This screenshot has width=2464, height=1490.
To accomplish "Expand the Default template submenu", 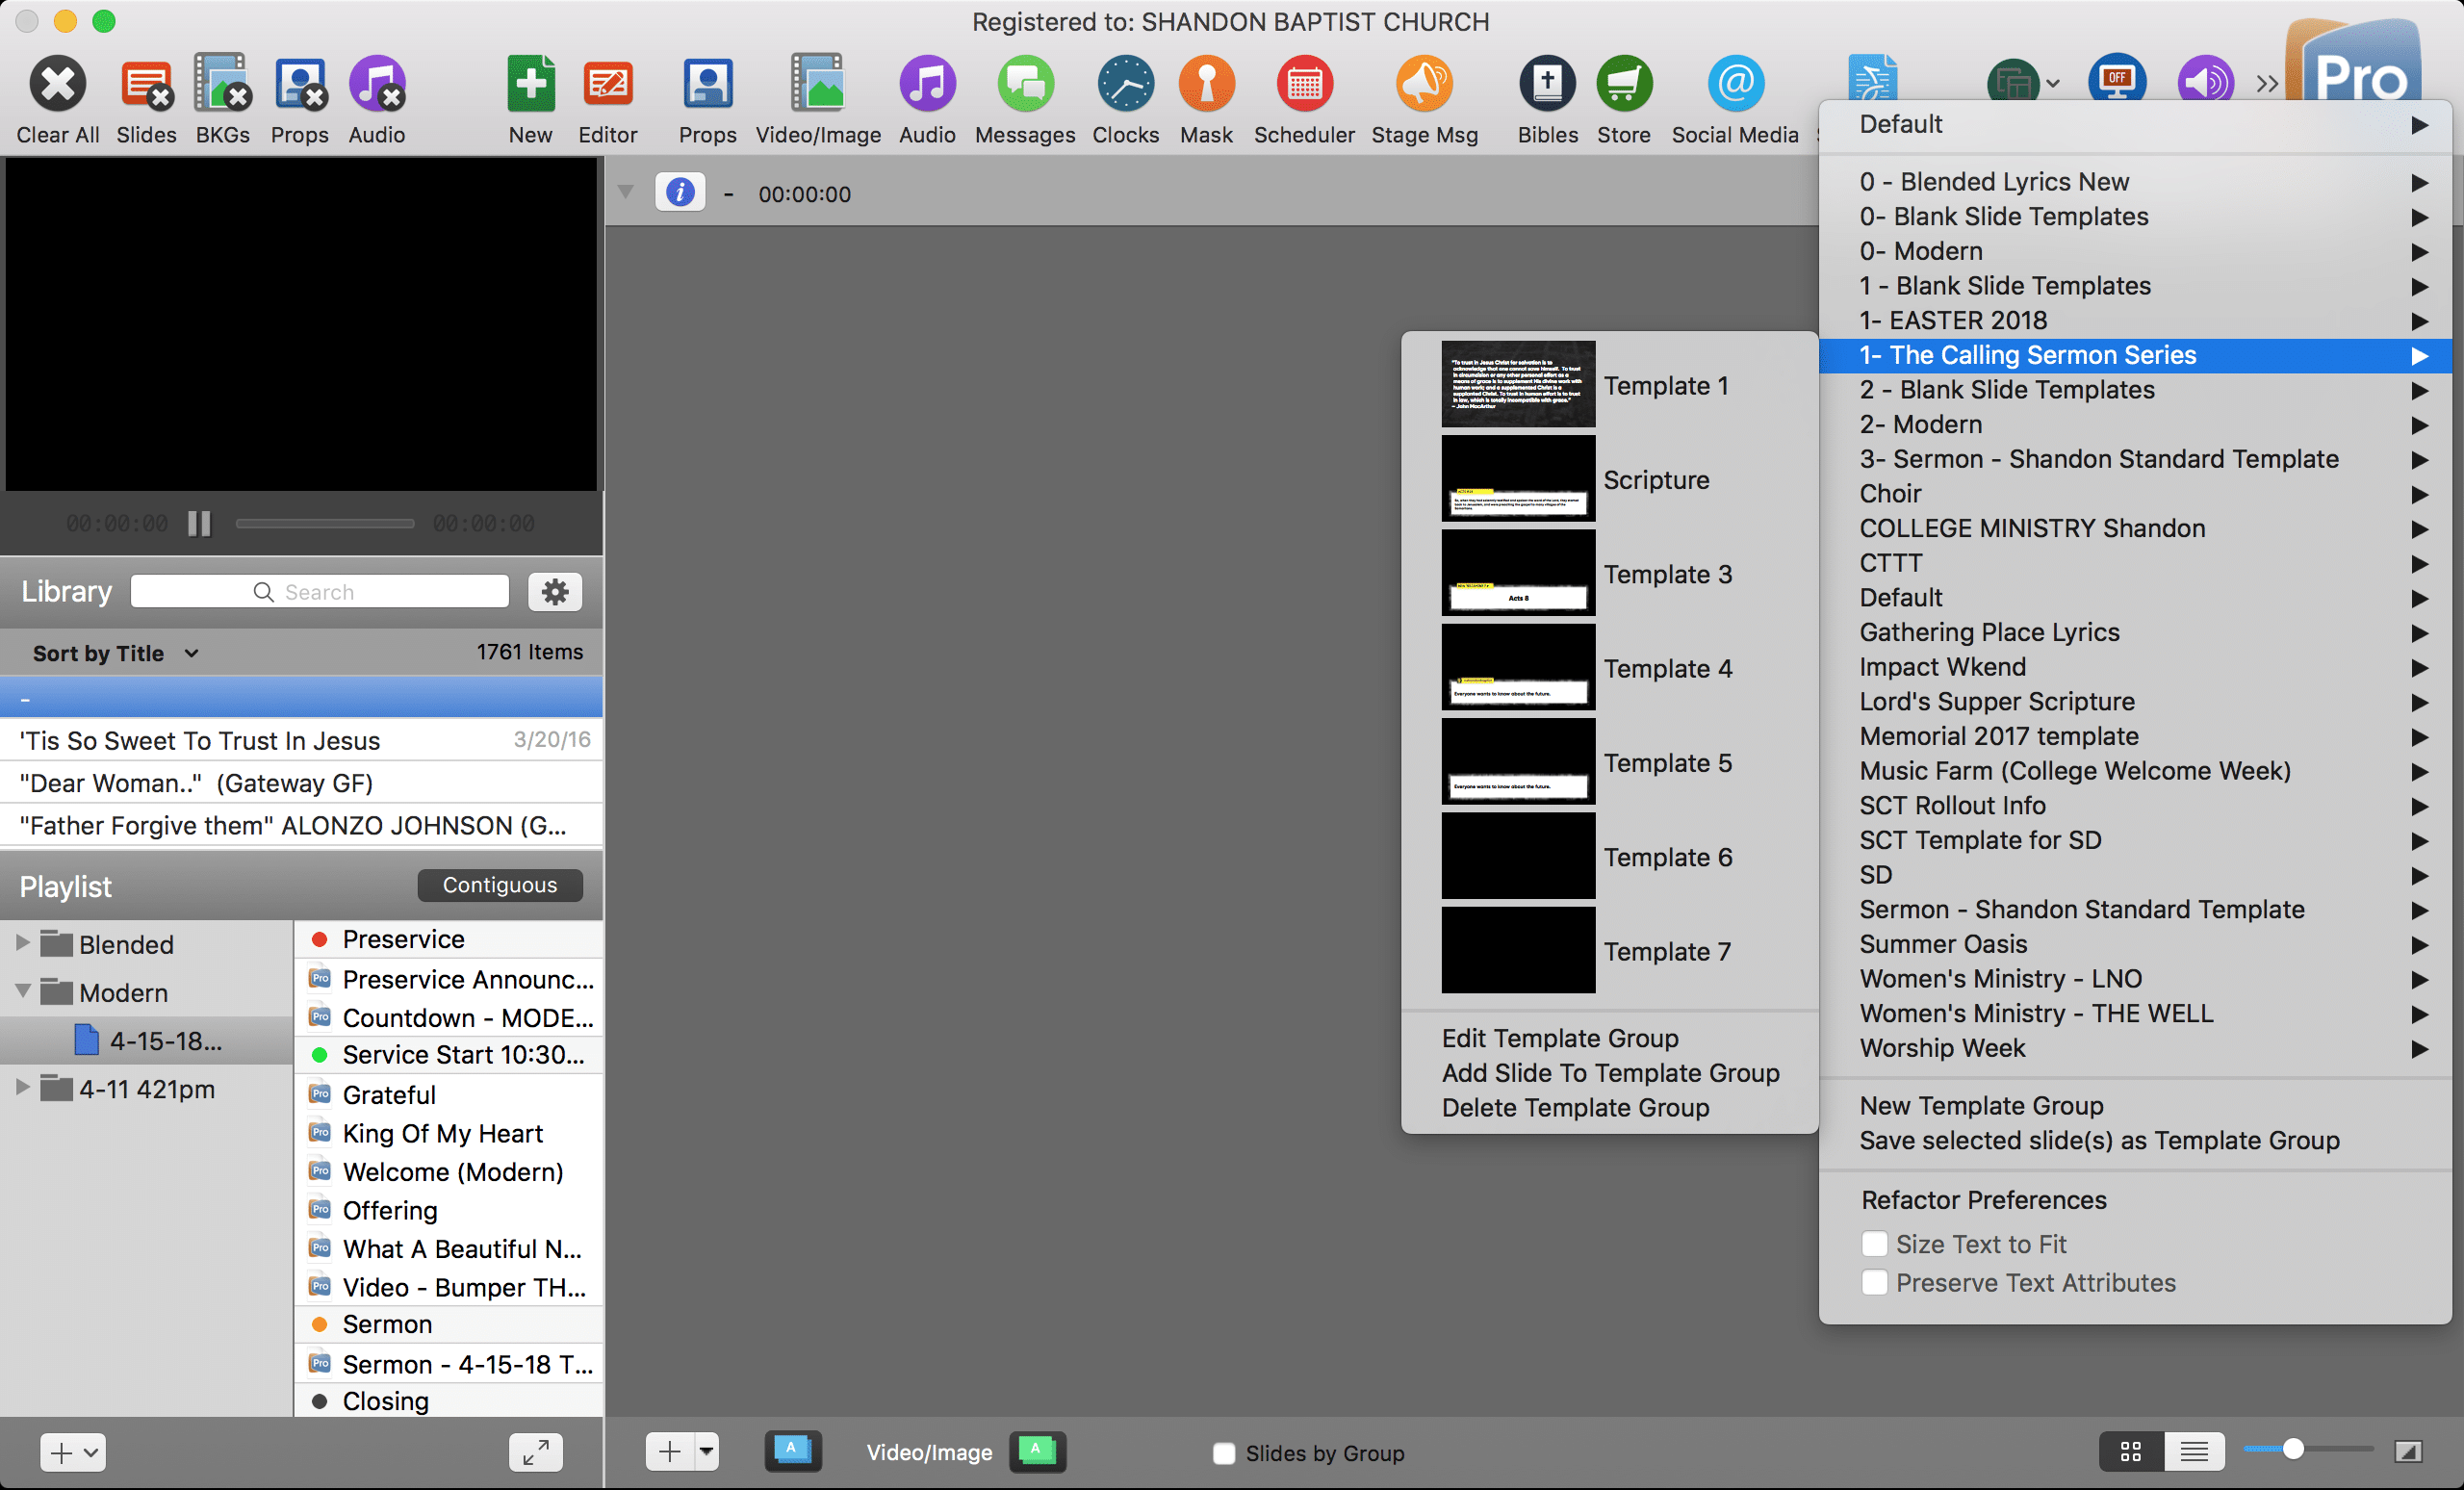I will coord(2135,124).
